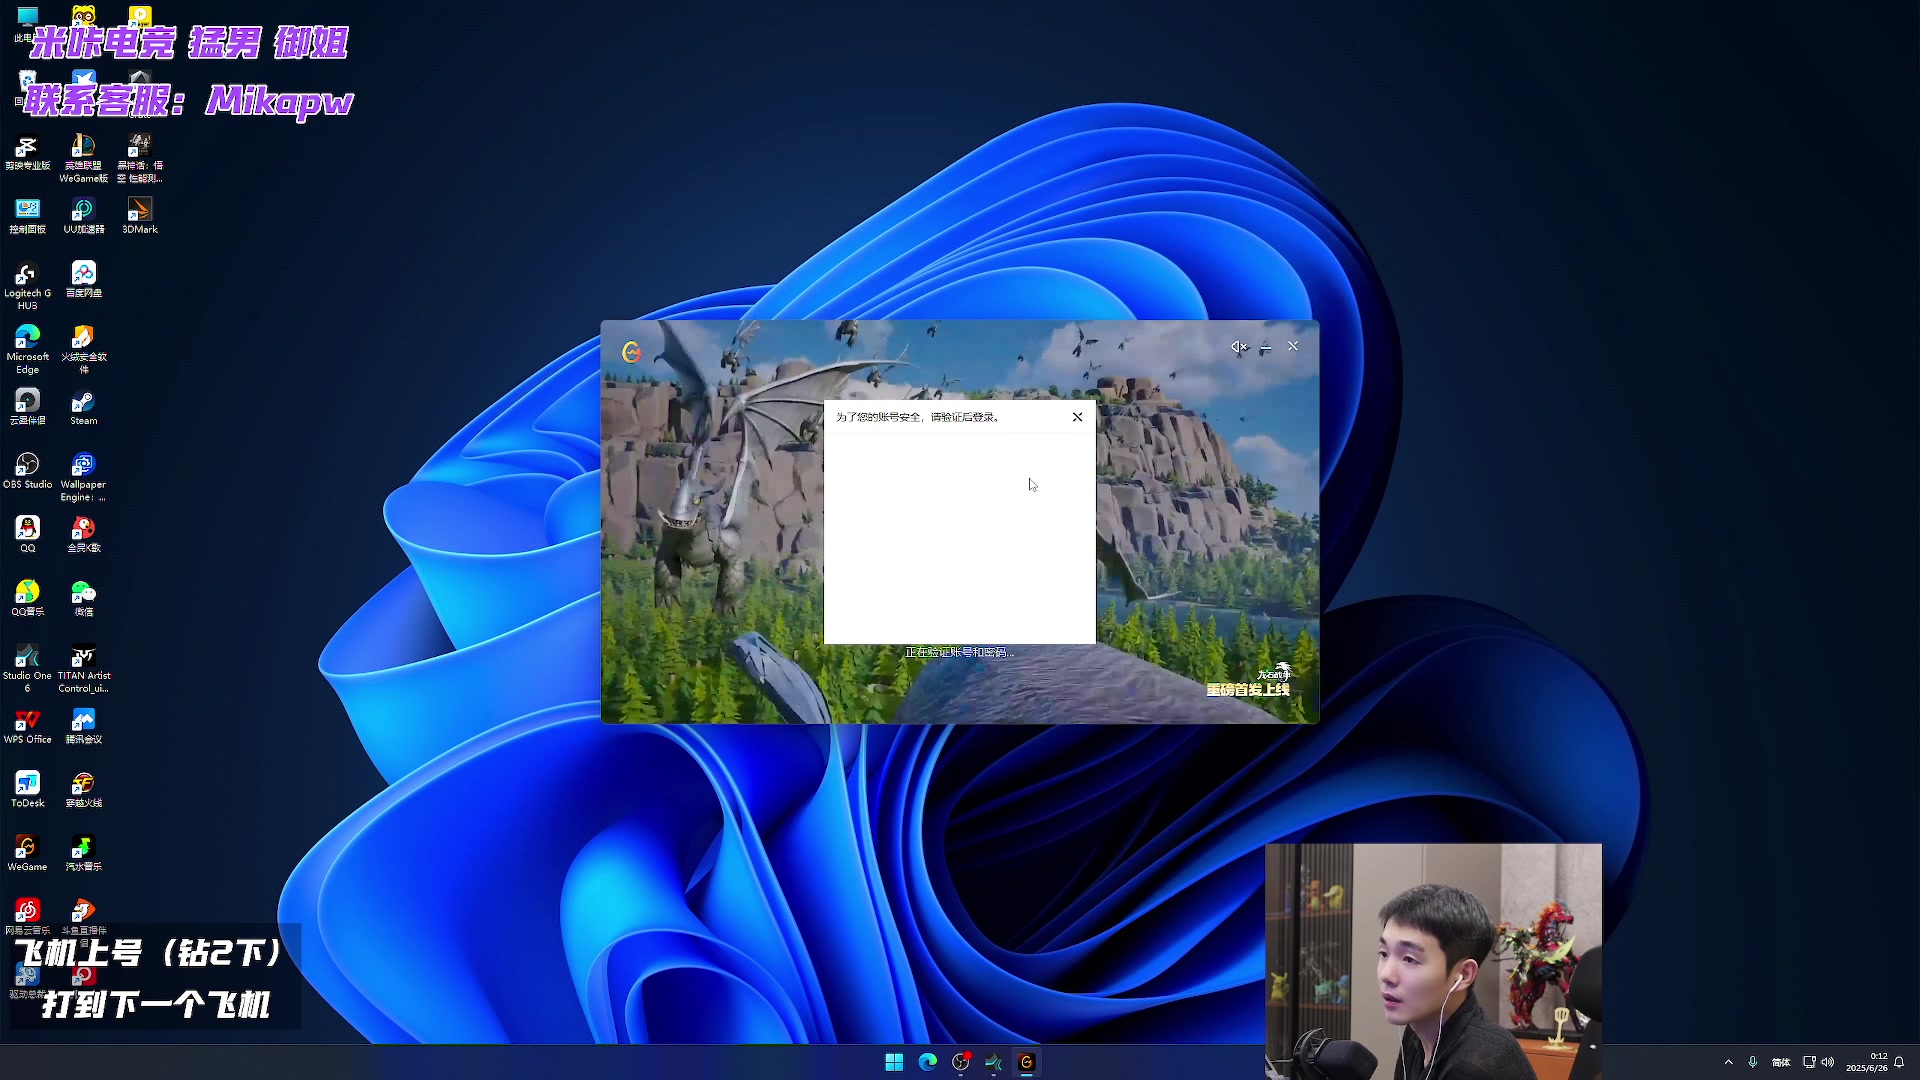
Task: Switch the 简体 input method indicator
Action: point(1781,1062)
